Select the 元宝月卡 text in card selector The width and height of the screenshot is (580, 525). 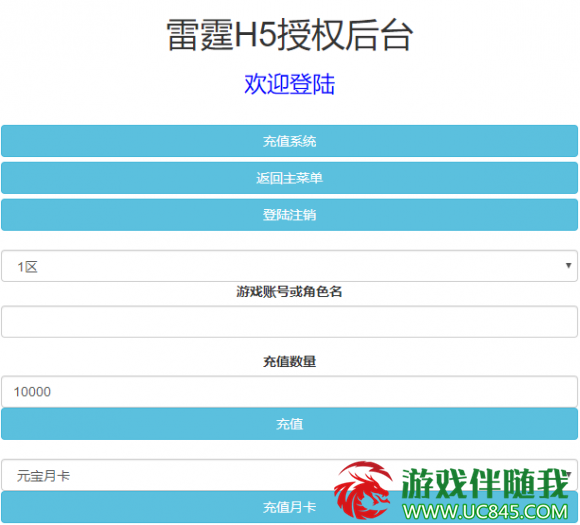coord(43,476)
